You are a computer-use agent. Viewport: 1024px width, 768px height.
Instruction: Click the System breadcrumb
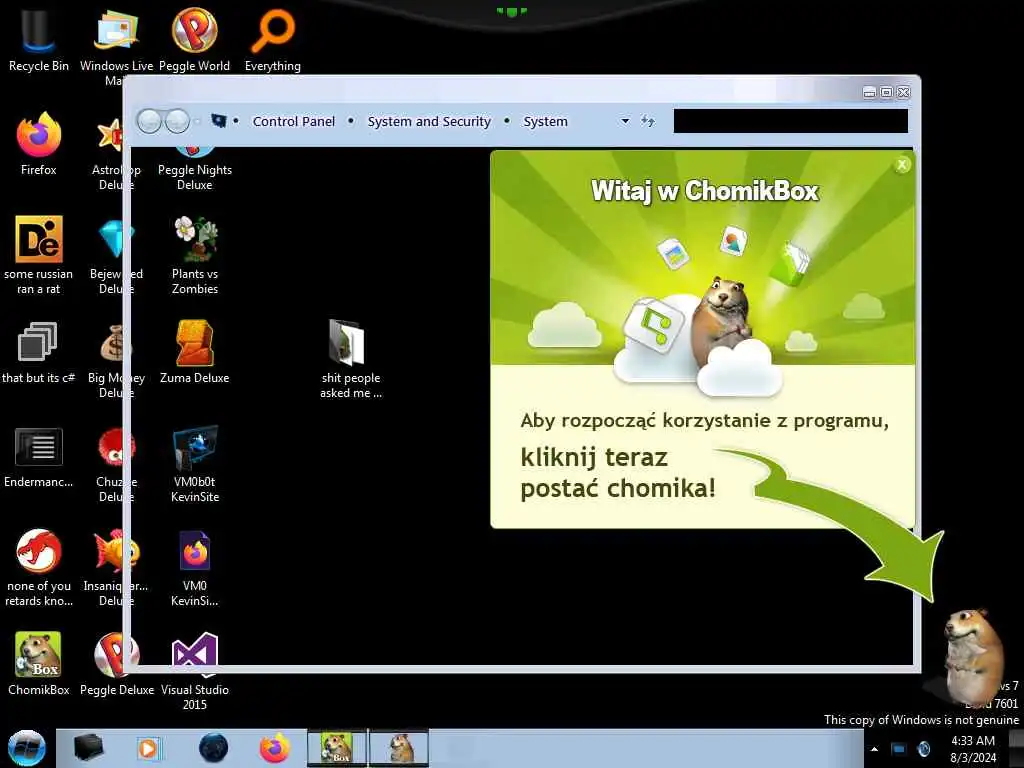[x=545, y=121]
